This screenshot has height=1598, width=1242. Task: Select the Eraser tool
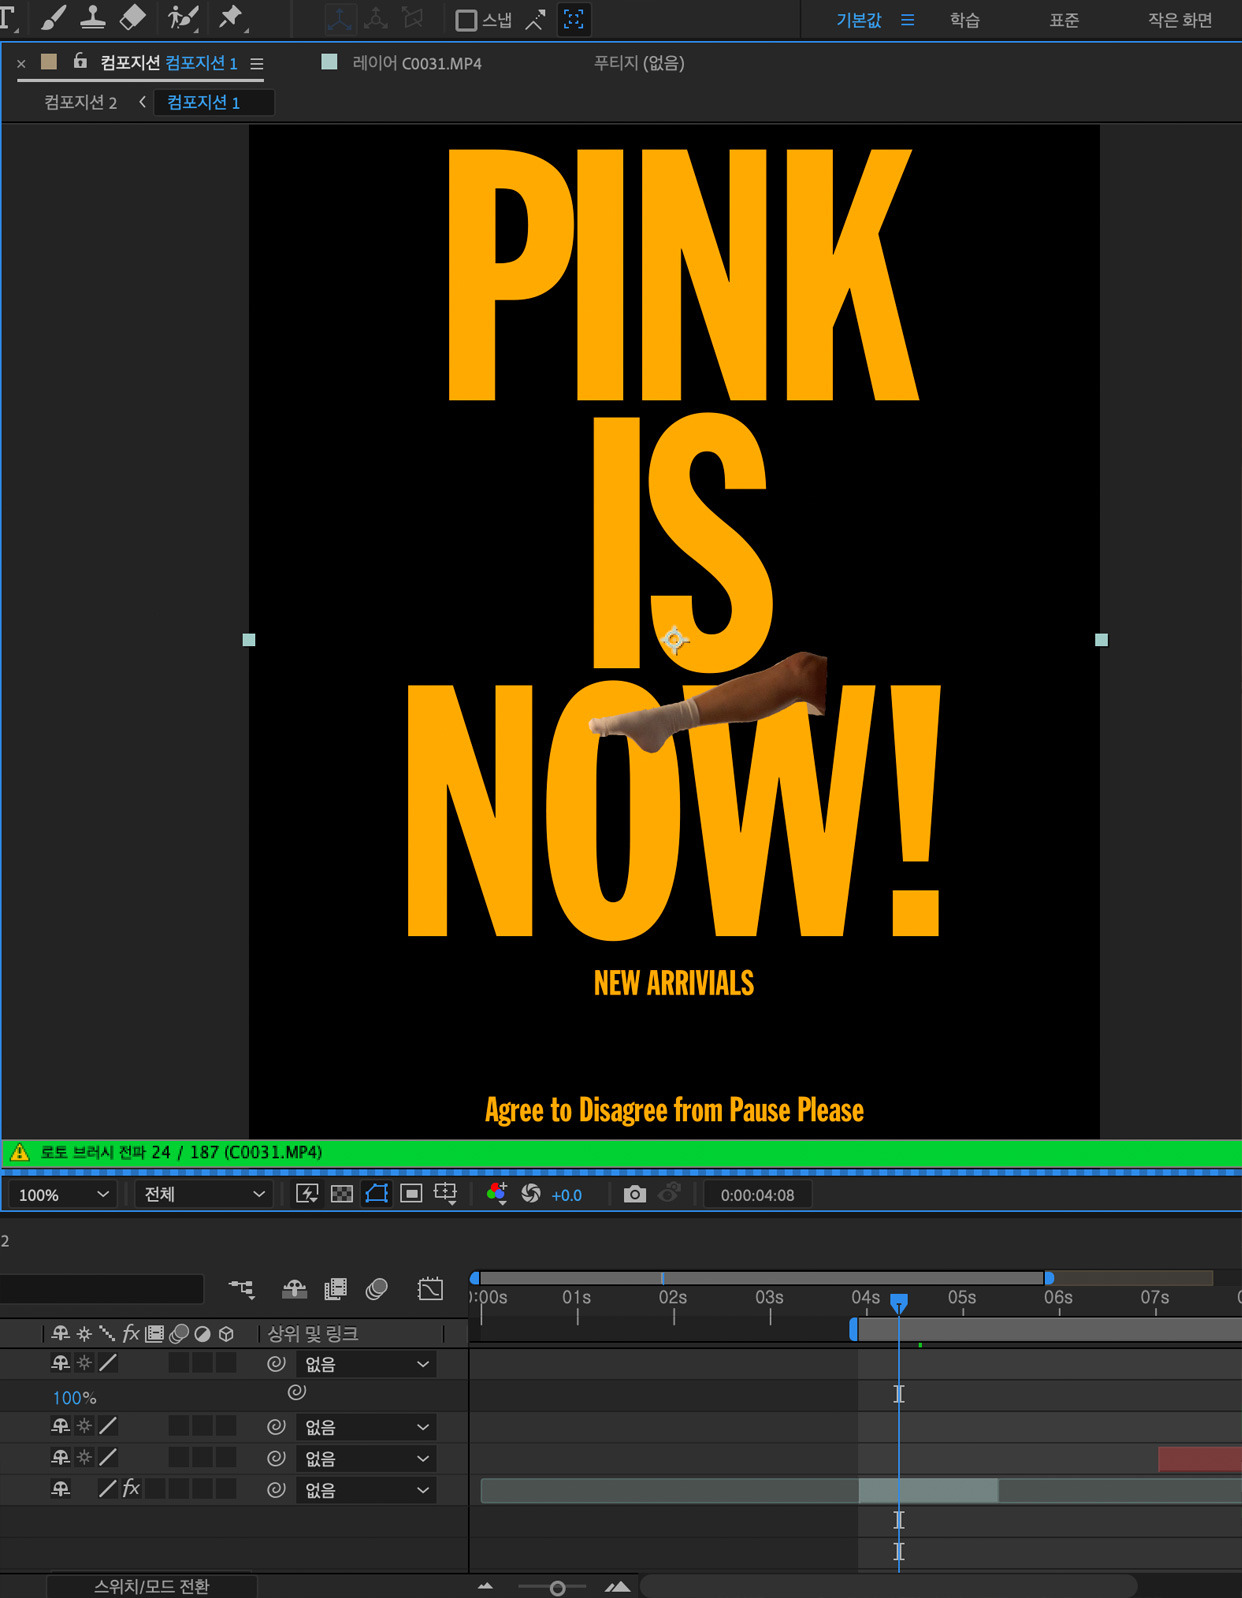[x=132, y=17]
